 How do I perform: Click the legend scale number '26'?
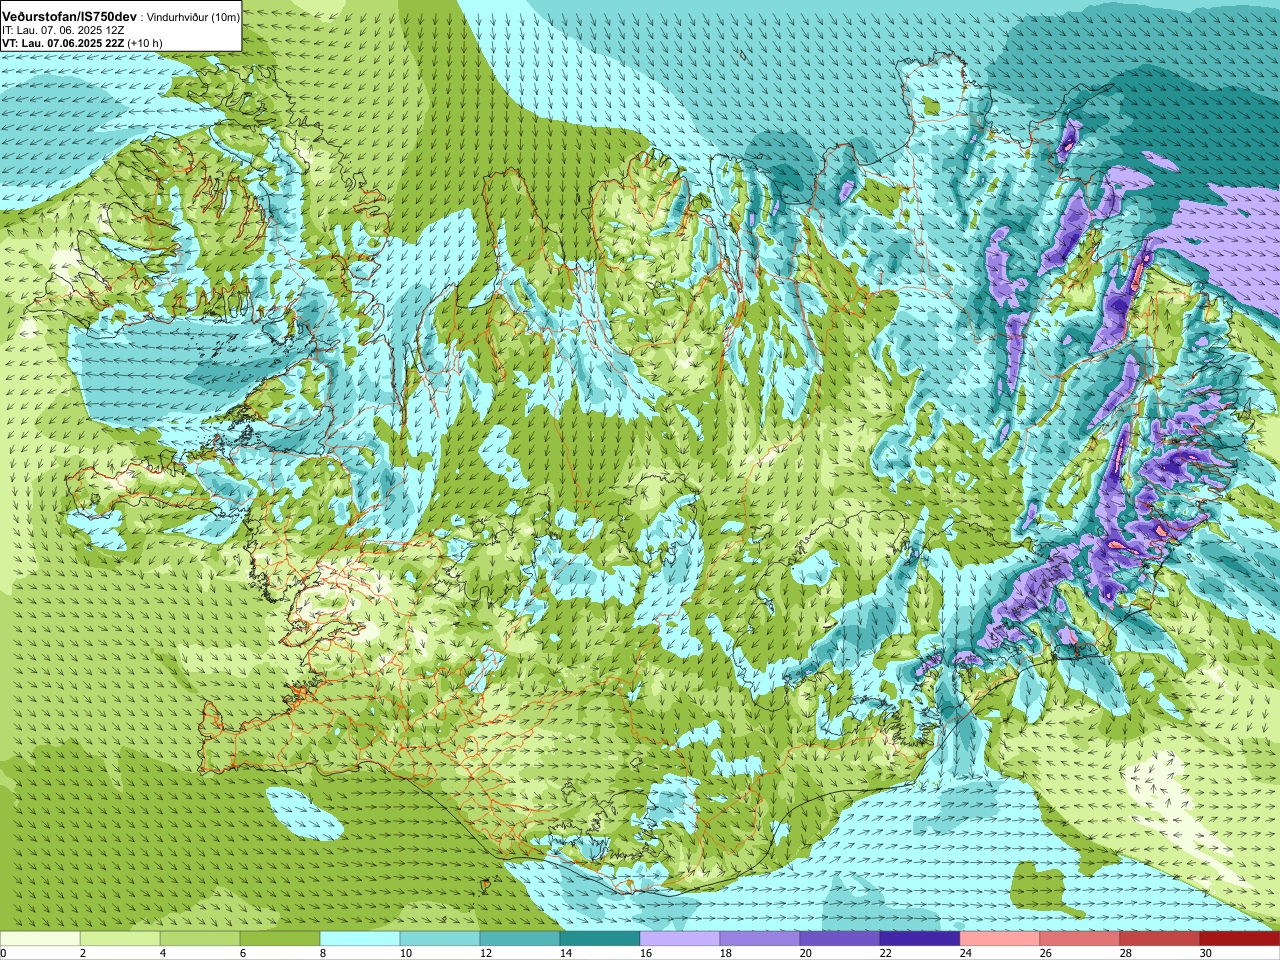(1045, 953)
